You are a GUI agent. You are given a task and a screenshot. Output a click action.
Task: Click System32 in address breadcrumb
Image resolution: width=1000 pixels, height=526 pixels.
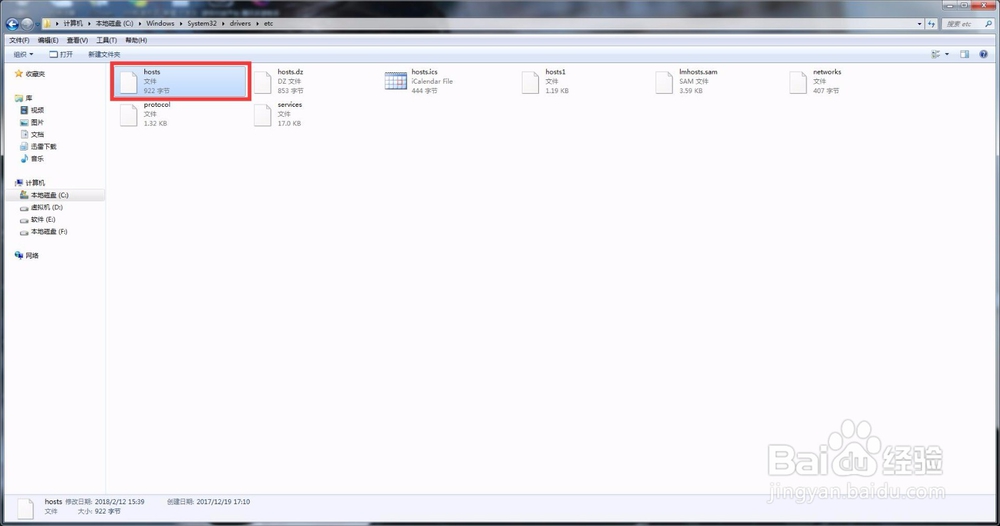coord(202,24)
